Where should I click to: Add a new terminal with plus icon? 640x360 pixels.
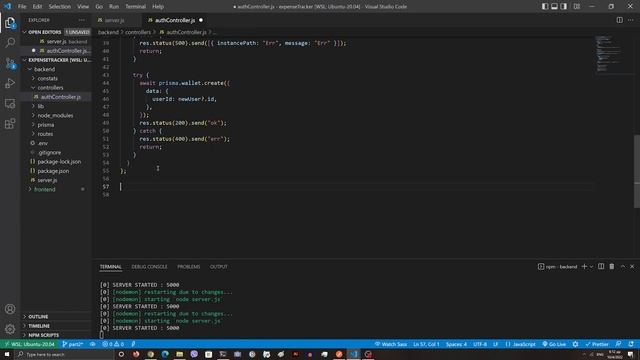(x=584, y=267)
